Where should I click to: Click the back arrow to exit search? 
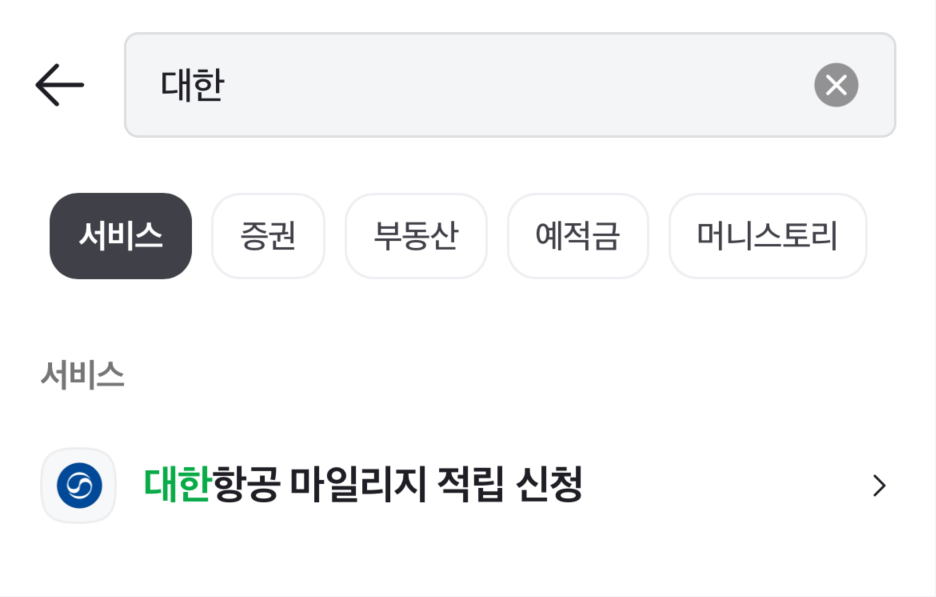(x=58, y=84)
